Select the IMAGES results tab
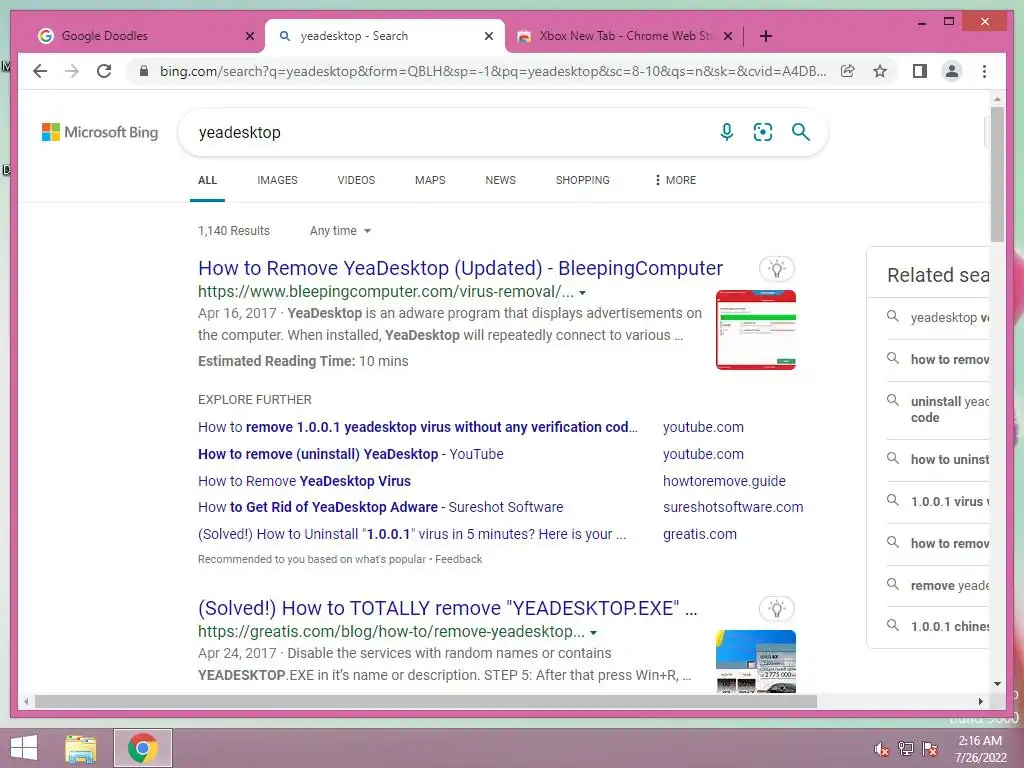 277,180
